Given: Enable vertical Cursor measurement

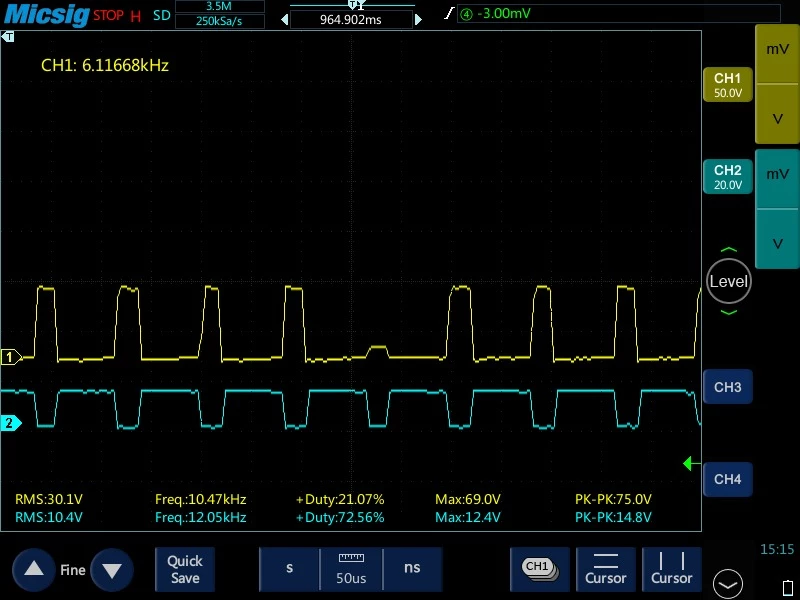Looking at the screenshot, I should click(x=672, y=569).
